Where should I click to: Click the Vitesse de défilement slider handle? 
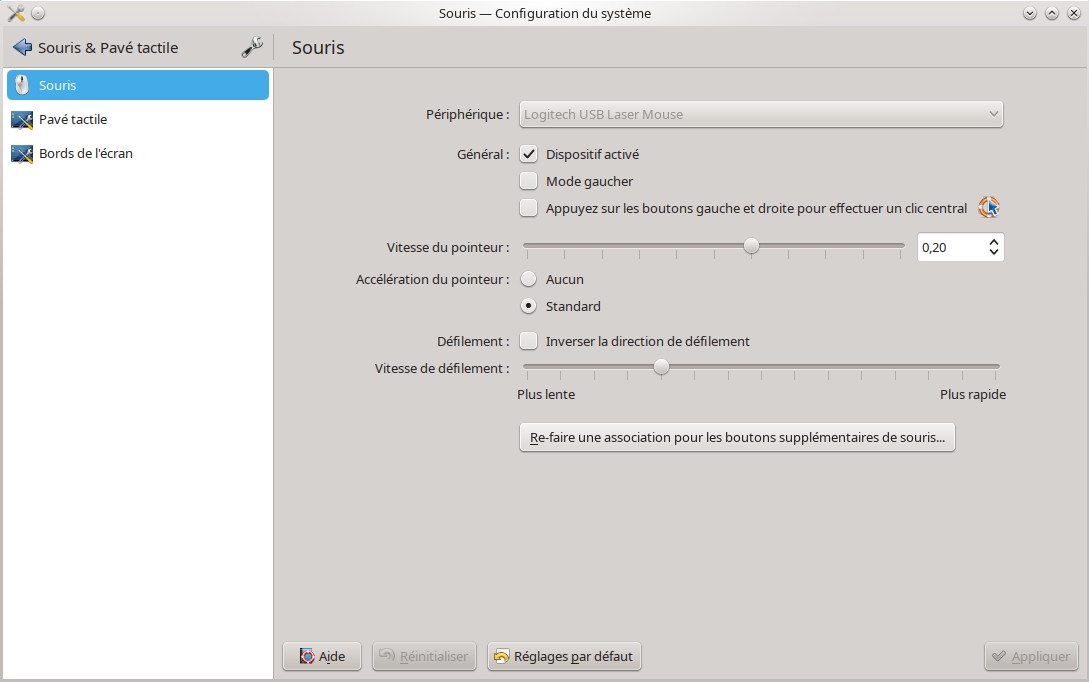pyautogui.click(x=661, y=367)
